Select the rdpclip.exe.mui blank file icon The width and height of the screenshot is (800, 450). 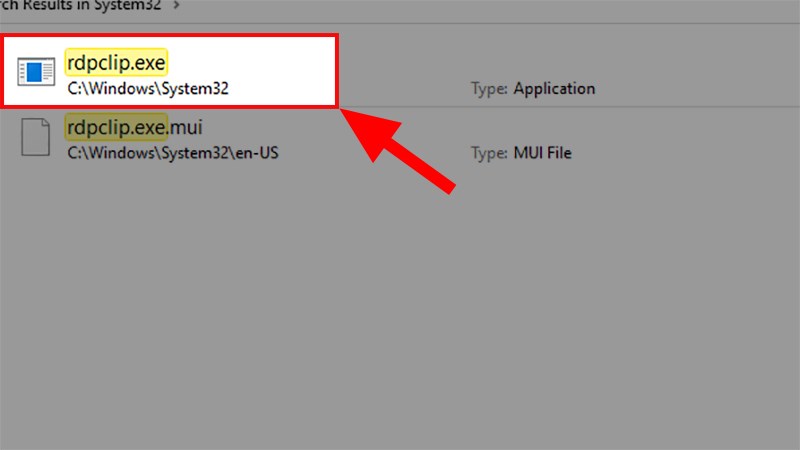(36, 137)
